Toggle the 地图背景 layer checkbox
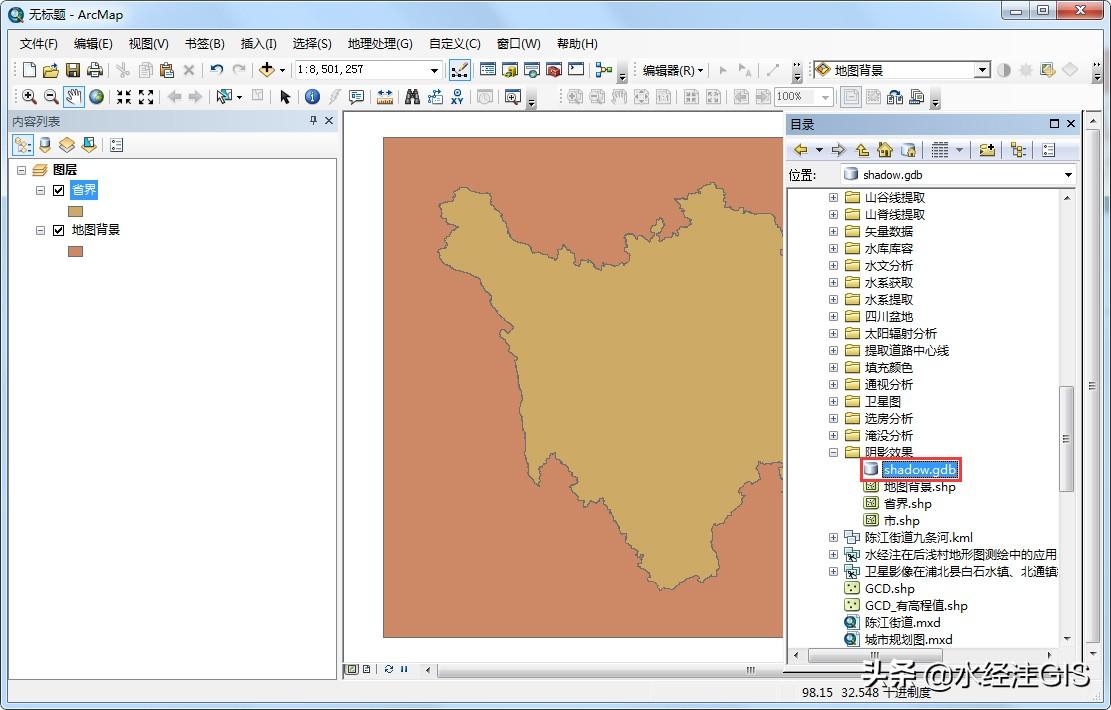Viewport: 1111px width, 710px height. pos(60,229)
